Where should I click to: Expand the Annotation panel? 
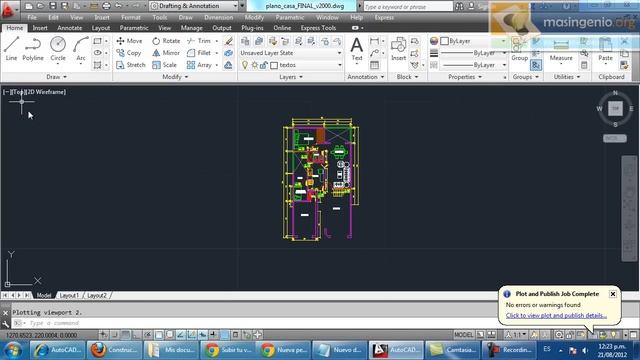pyautogui.click(x=365, y=77)
